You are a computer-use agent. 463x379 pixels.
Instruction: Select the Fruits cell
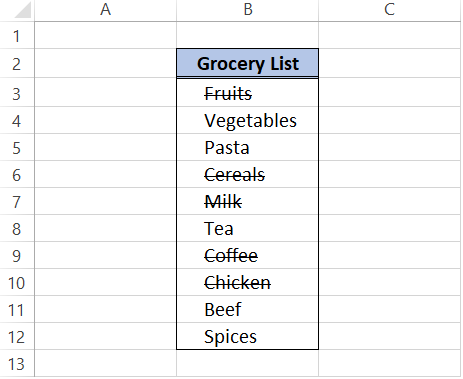[x=247, y=93]
